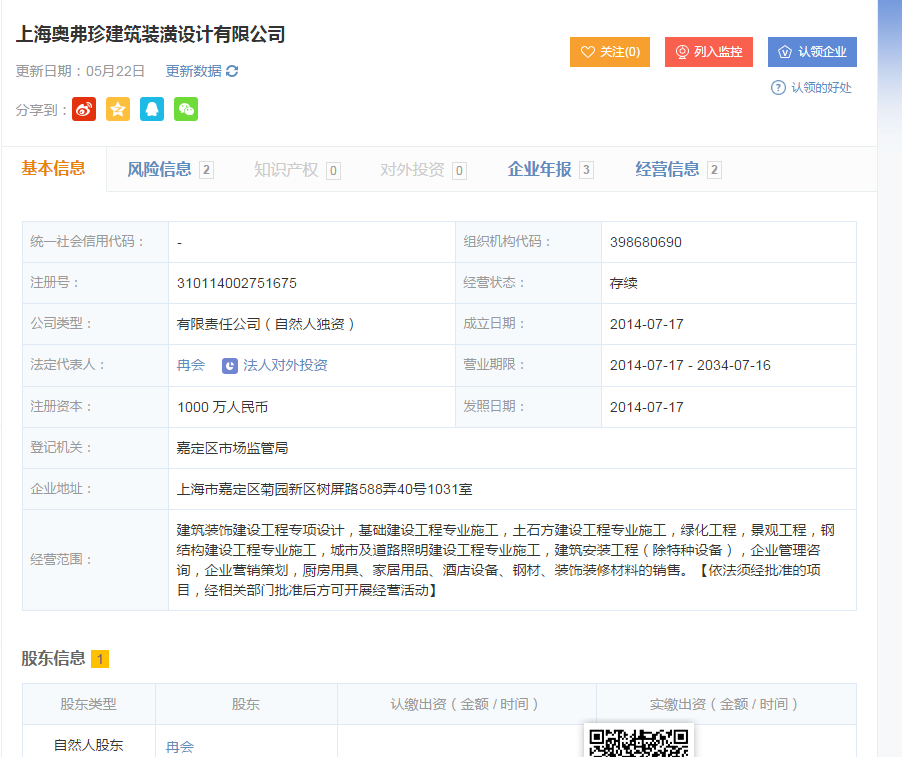Click the 更新数据 link
902x757 pixels.
point(193,71)
